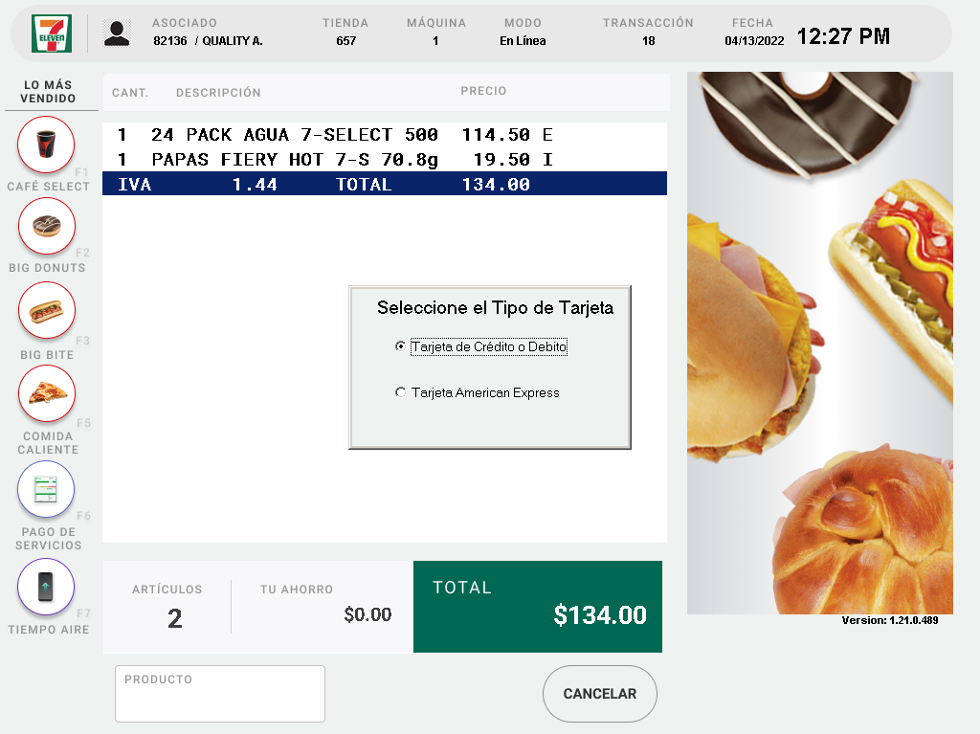The image size is (980, 734).
Task: Click the green Total $134.00 panel
Action: point(537,606)
